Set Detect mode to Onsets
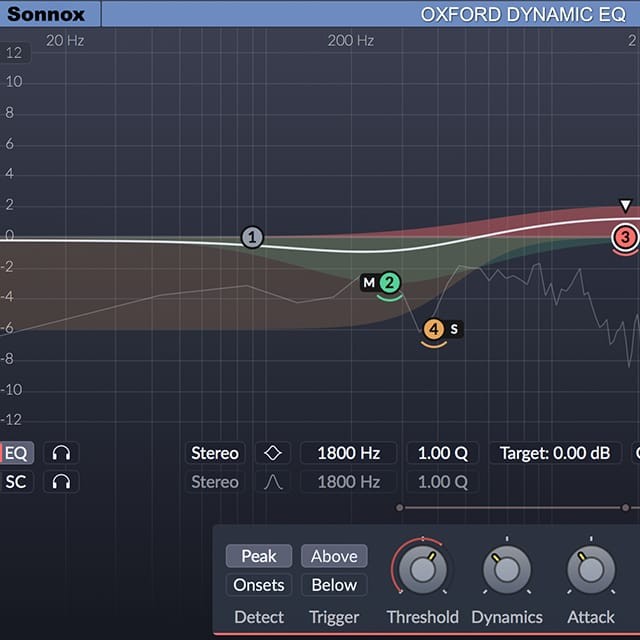This screenshot has width=640, height=640. tap(259, 585)
